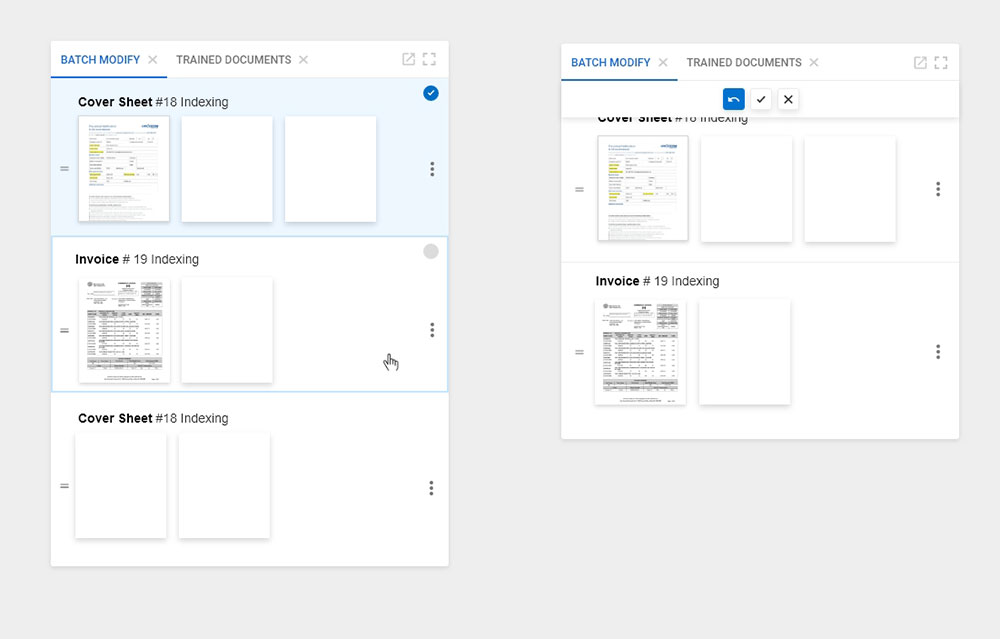Pop out the left panel into new window

point(408,60)
